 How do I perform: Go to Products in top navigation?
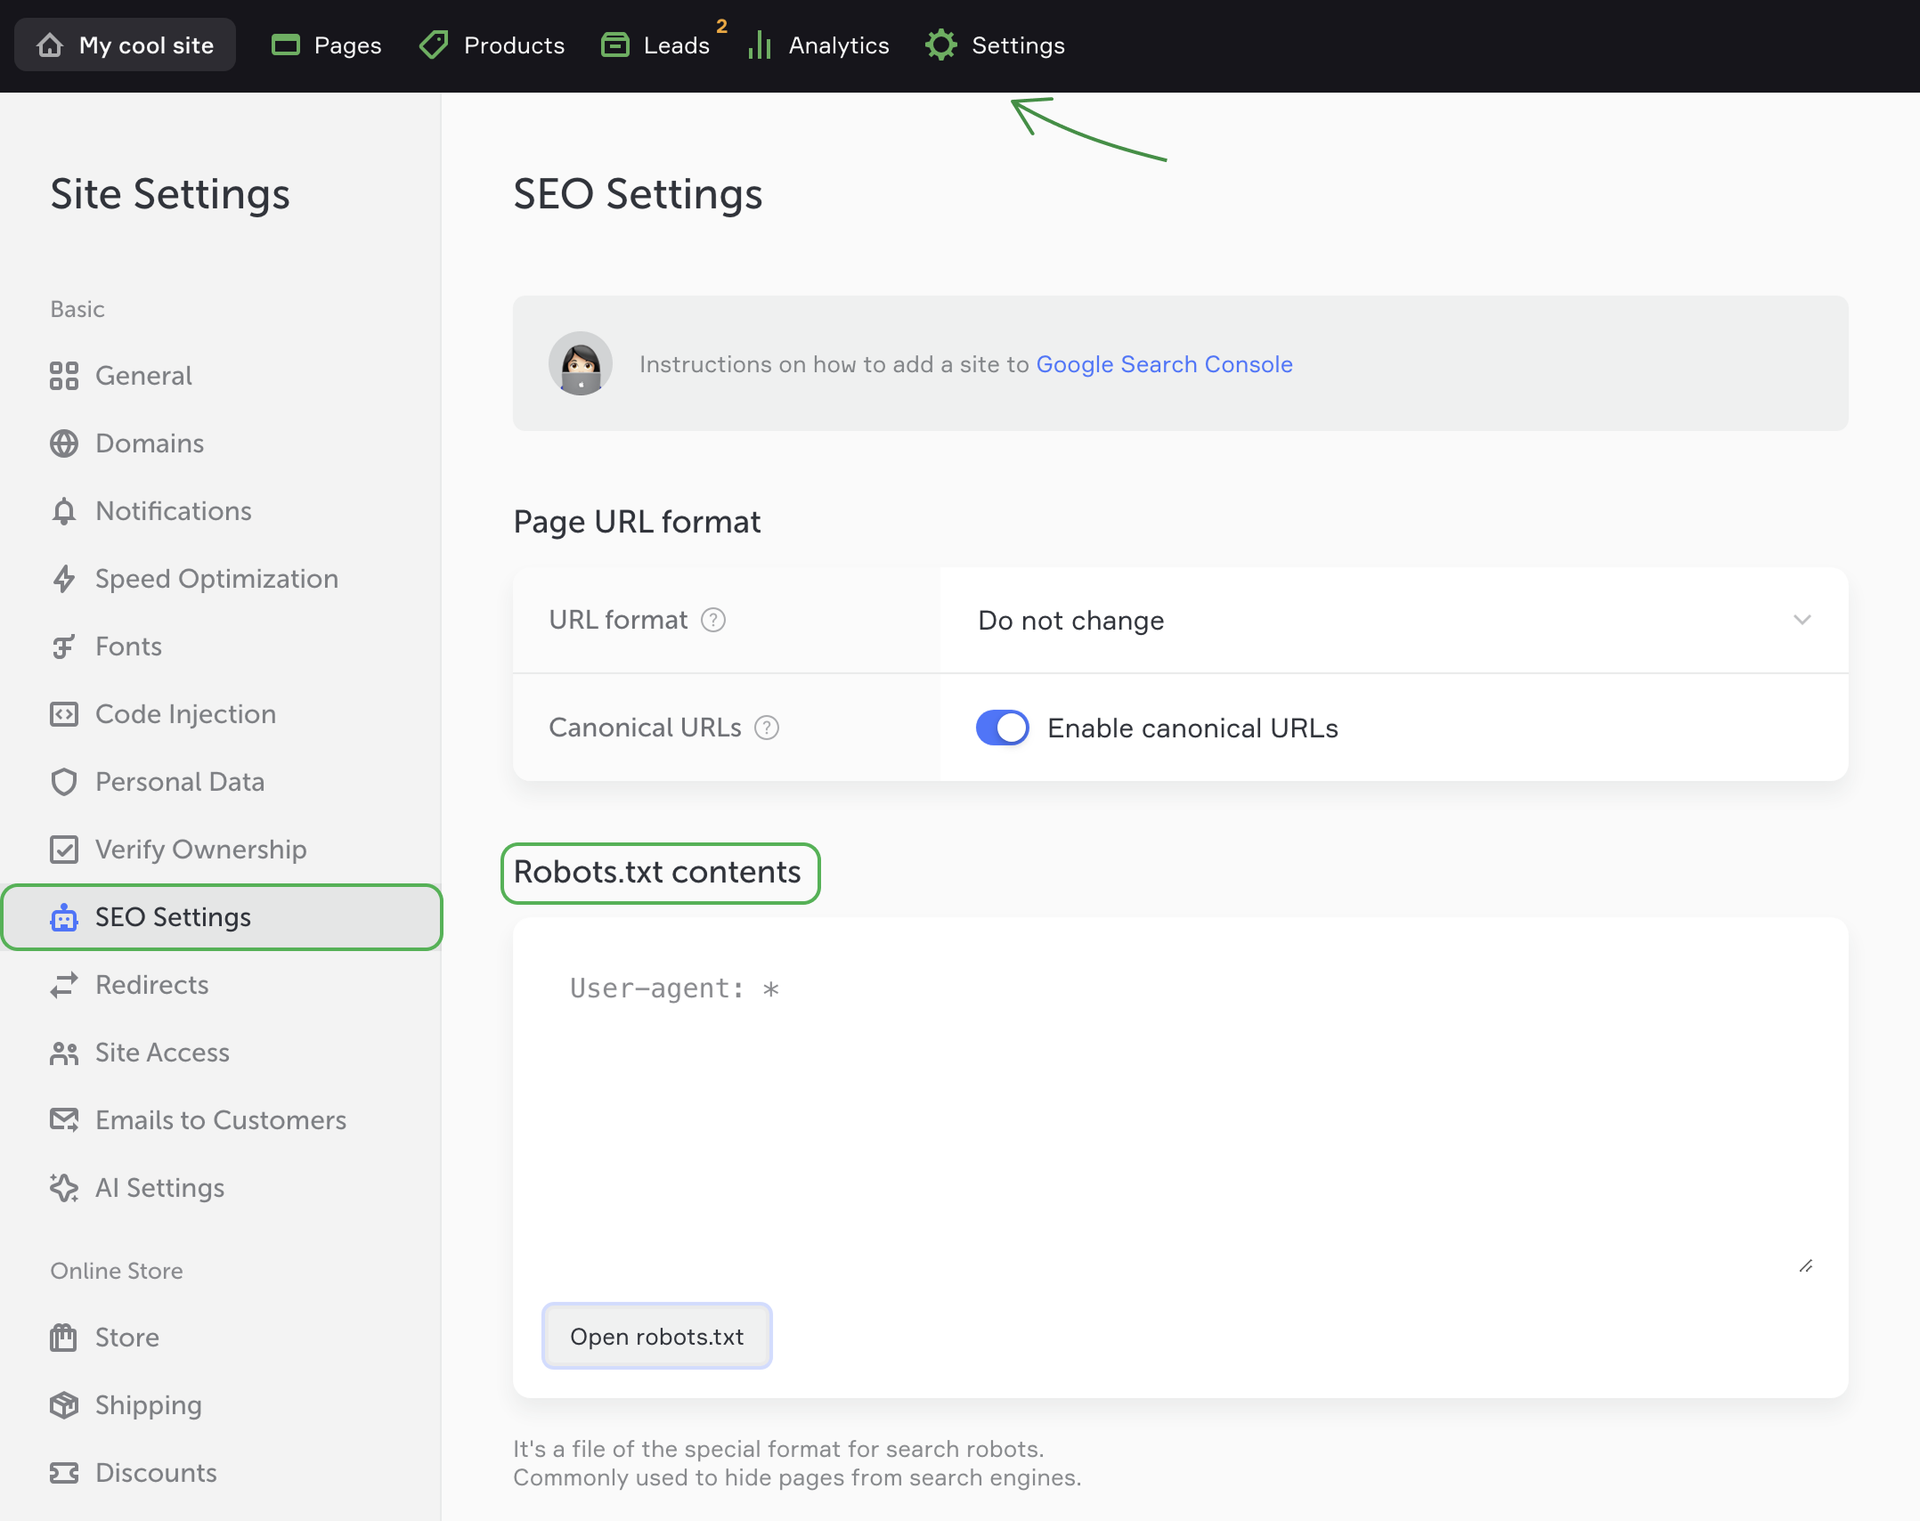(x=492, y=45)
